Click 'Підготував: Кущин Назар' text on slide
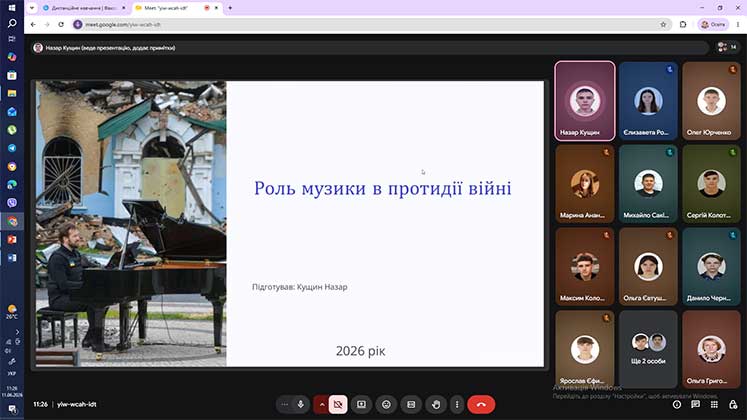 click(300, 287)
